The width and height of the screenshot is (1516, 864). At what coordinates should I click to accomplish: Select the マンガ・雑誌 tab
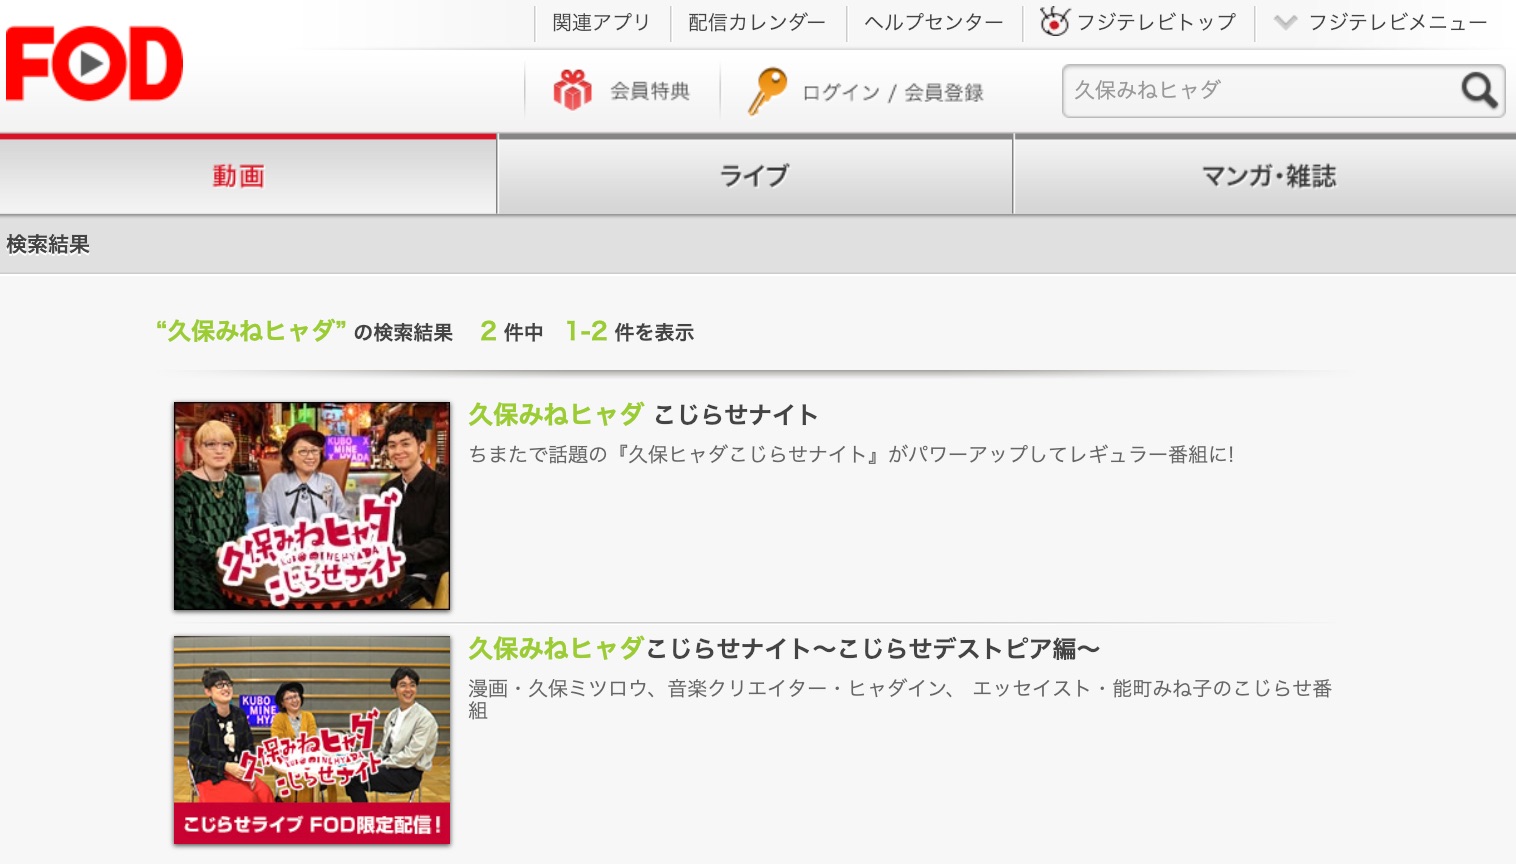coord(1268,176)
